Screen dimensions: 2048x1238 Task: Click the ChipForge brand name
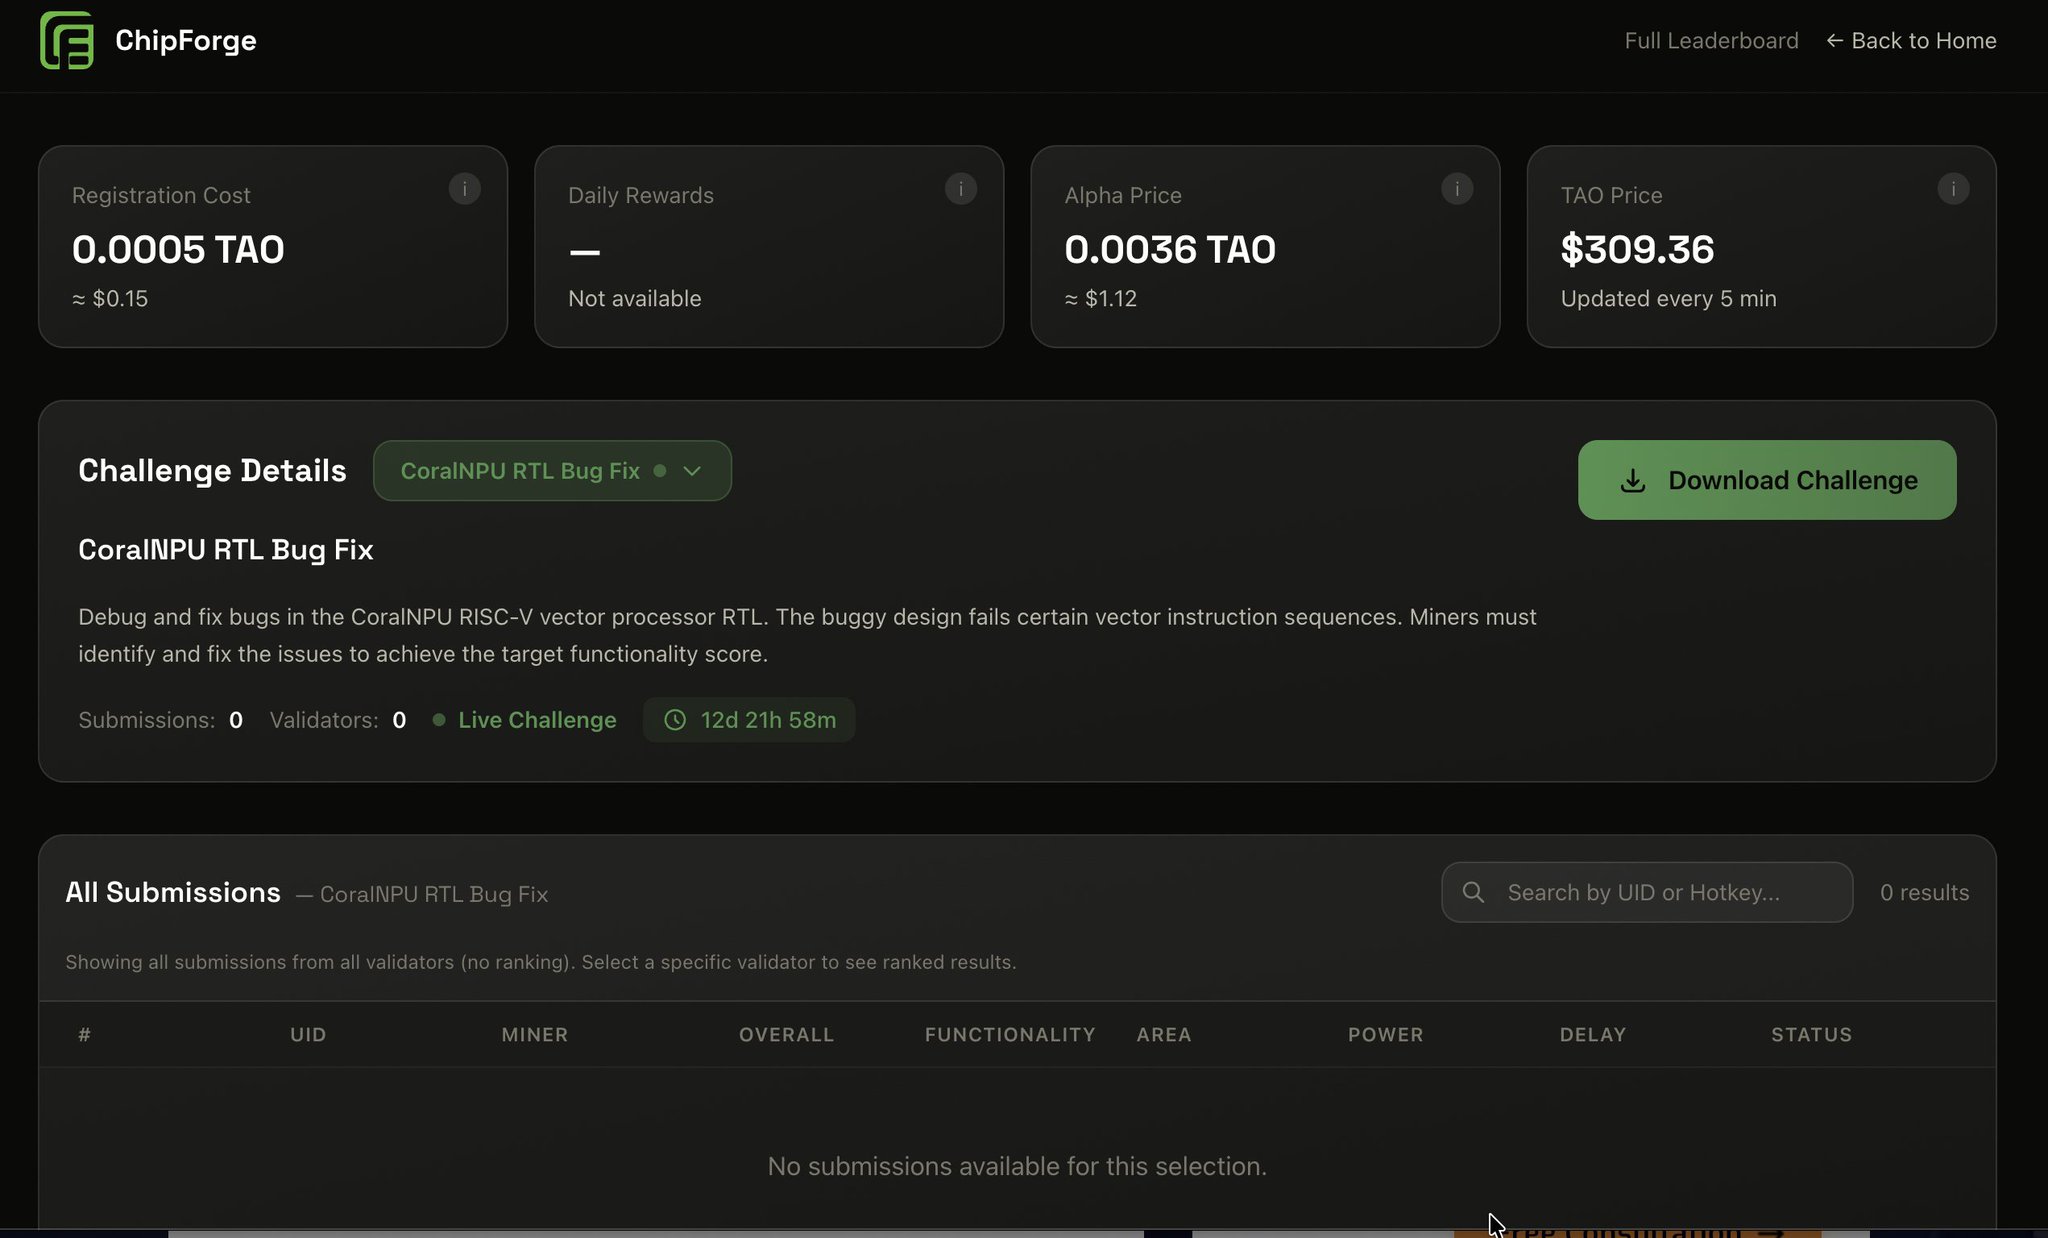186,40
